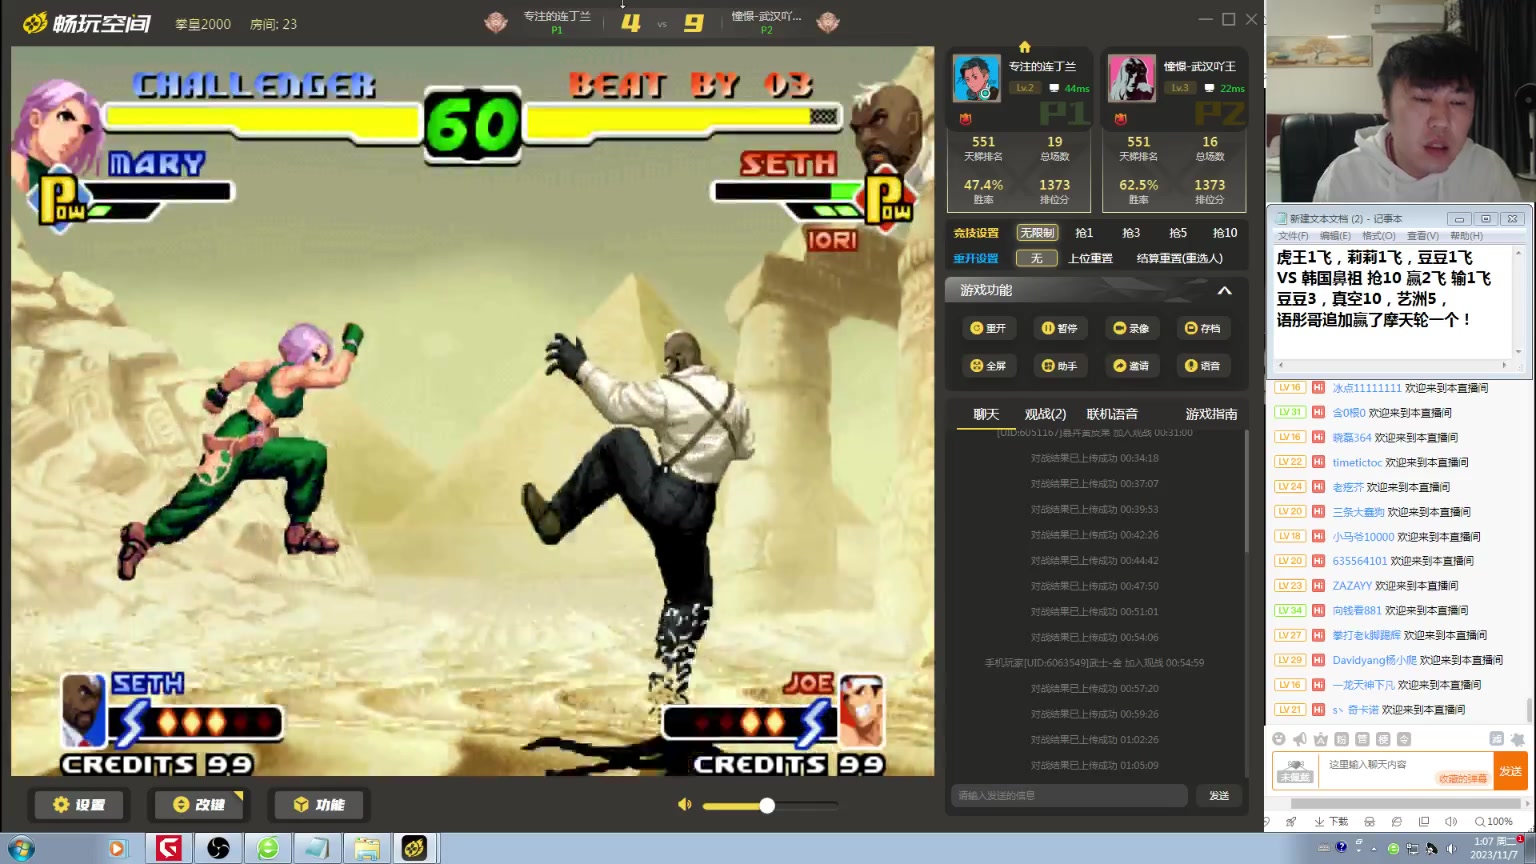
Task: Open 收藏的弹幕 saved comments
Action: [1462, 778]
